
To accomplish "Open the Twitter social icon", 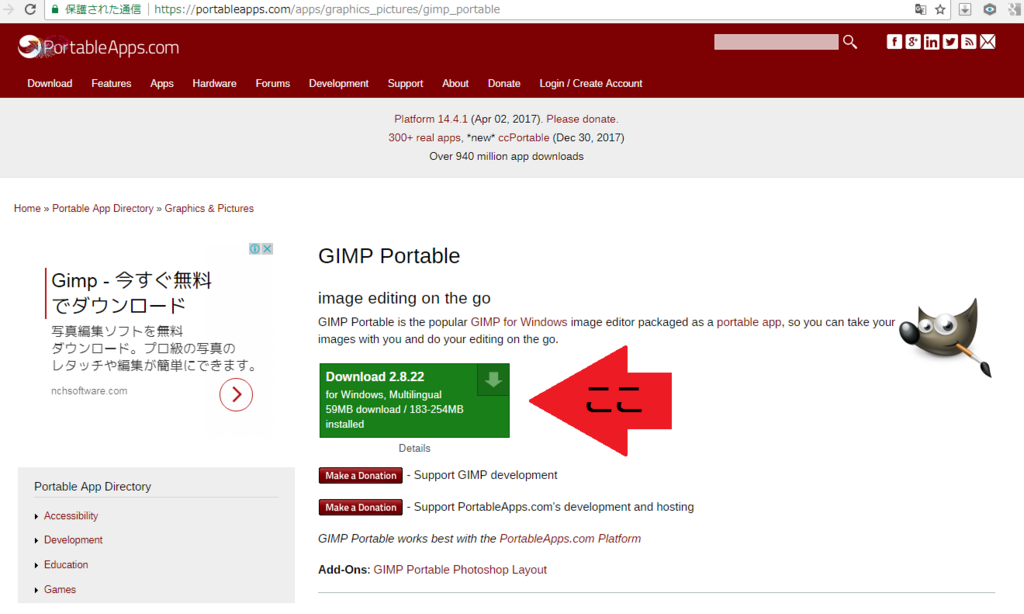I will (950, 42).
